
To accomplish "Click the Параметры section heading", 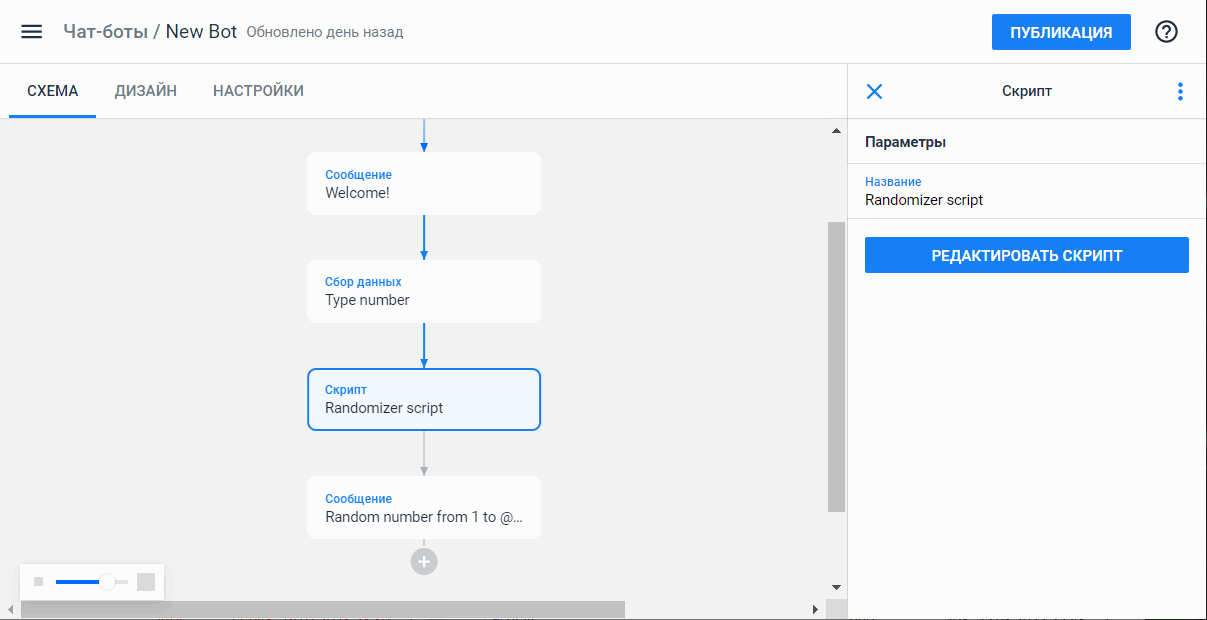I will (905, 142).
